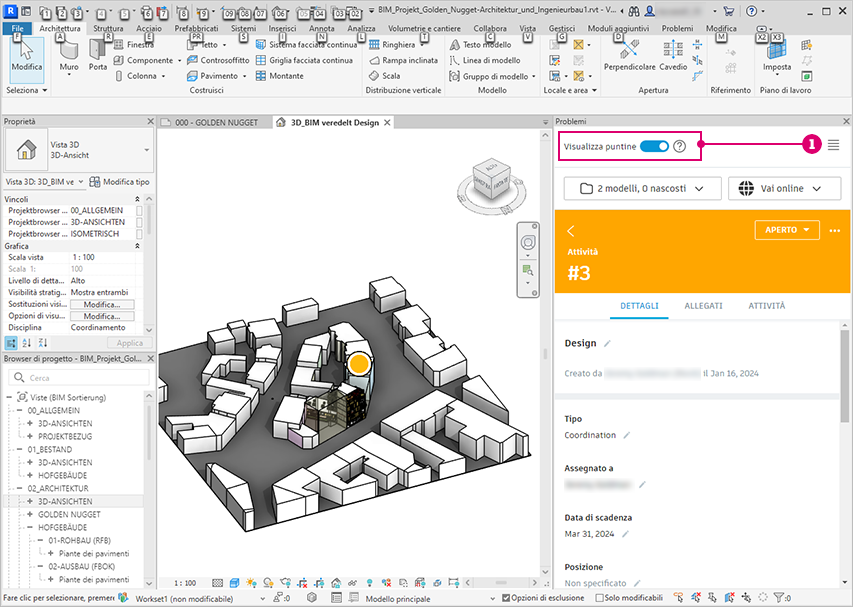Pick the Finestra window tool
This screenshot has width=853, height=607.
click(x=133, y=45)
